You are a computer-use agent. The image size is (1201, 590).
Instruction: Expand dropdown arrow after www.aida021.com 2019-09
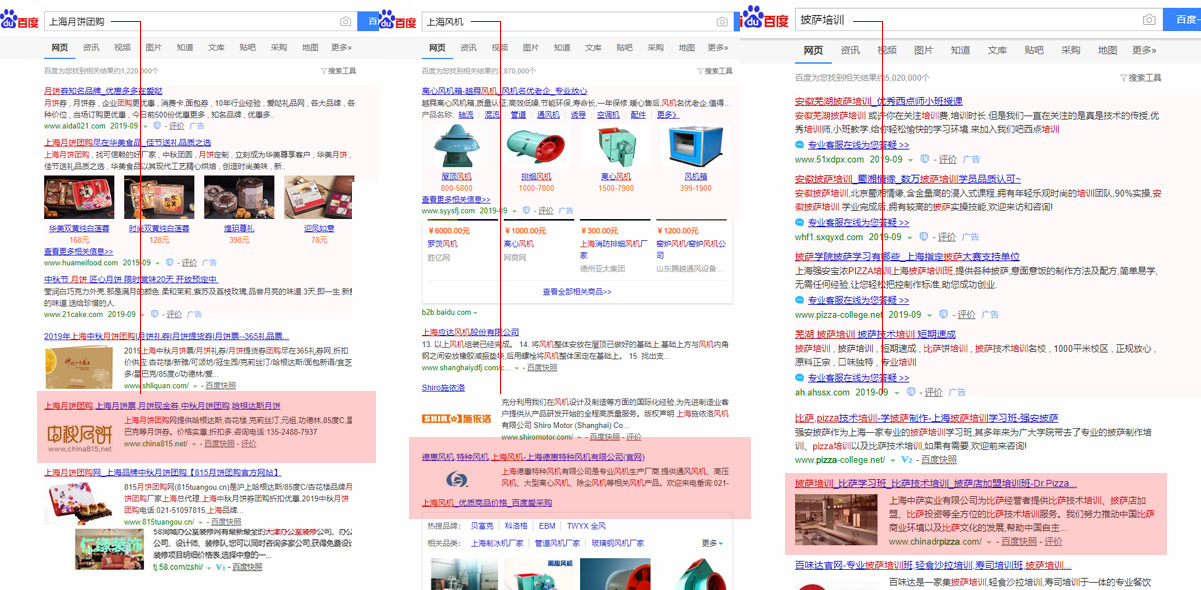[146, 126]
